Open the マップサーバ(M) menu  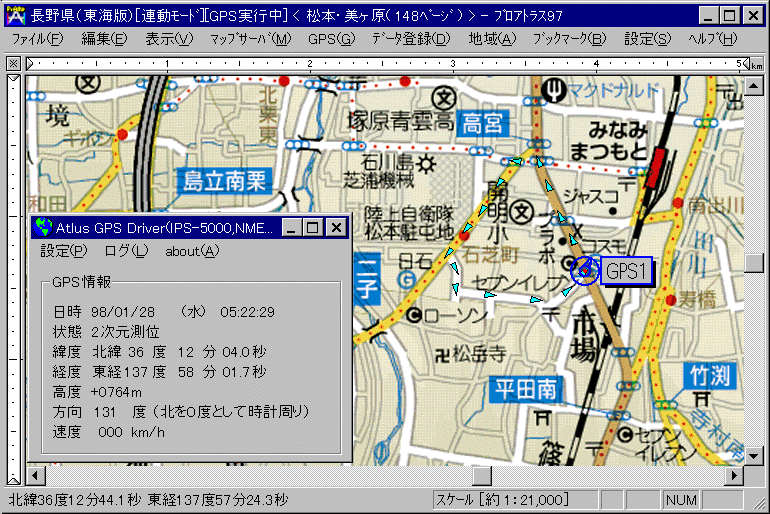tap(250, 39)
